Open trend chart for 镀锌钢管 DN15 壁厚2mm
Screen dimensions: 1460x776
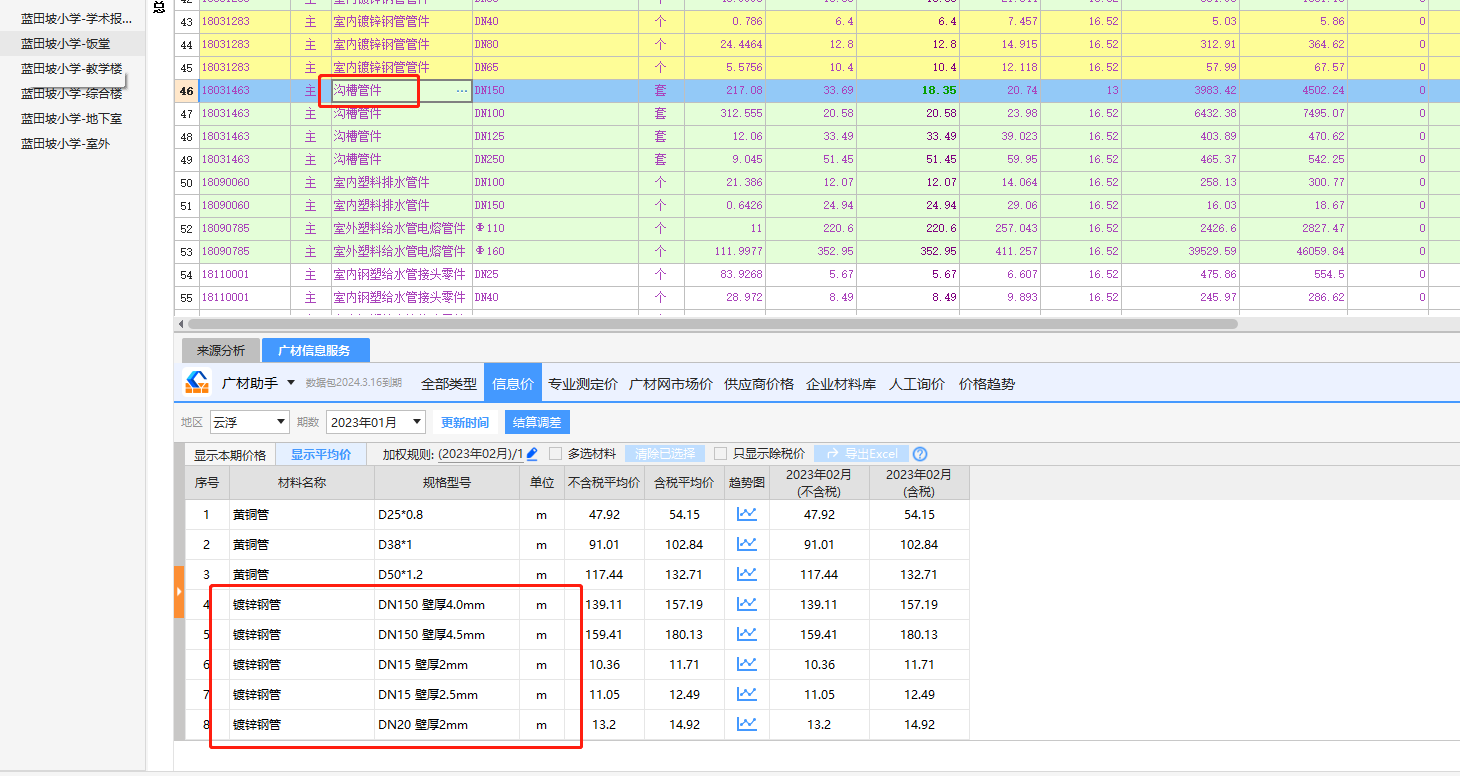(x=747, y=664)
